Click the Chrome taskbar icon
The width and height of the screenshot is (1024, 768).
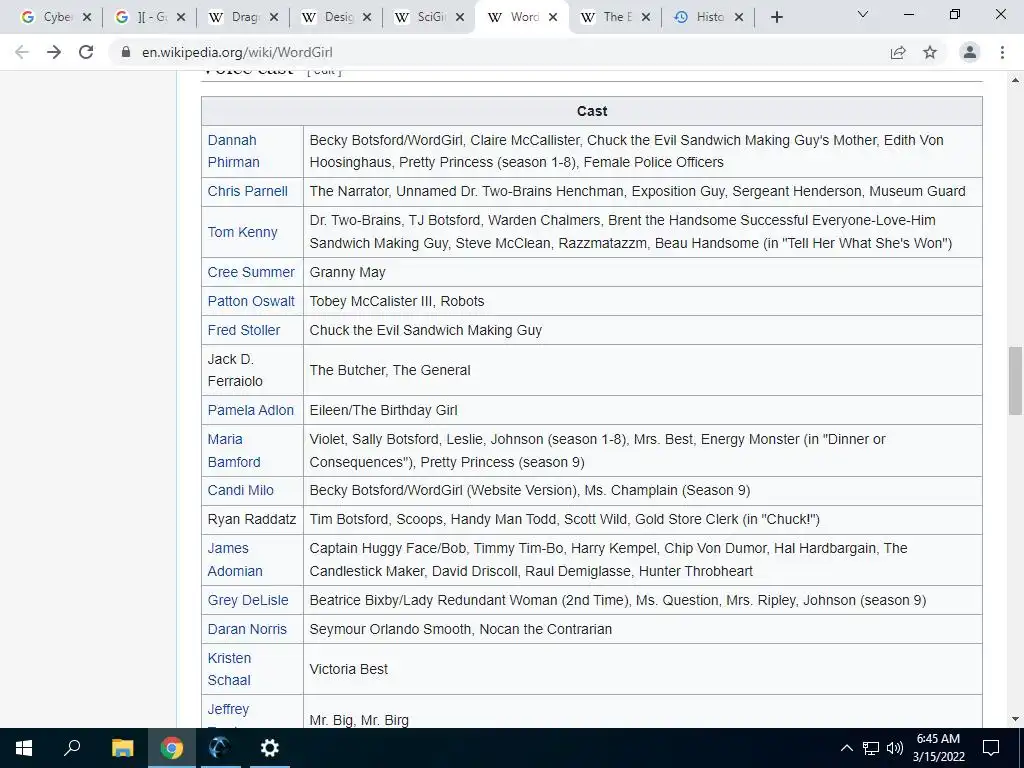coord(172,748)
